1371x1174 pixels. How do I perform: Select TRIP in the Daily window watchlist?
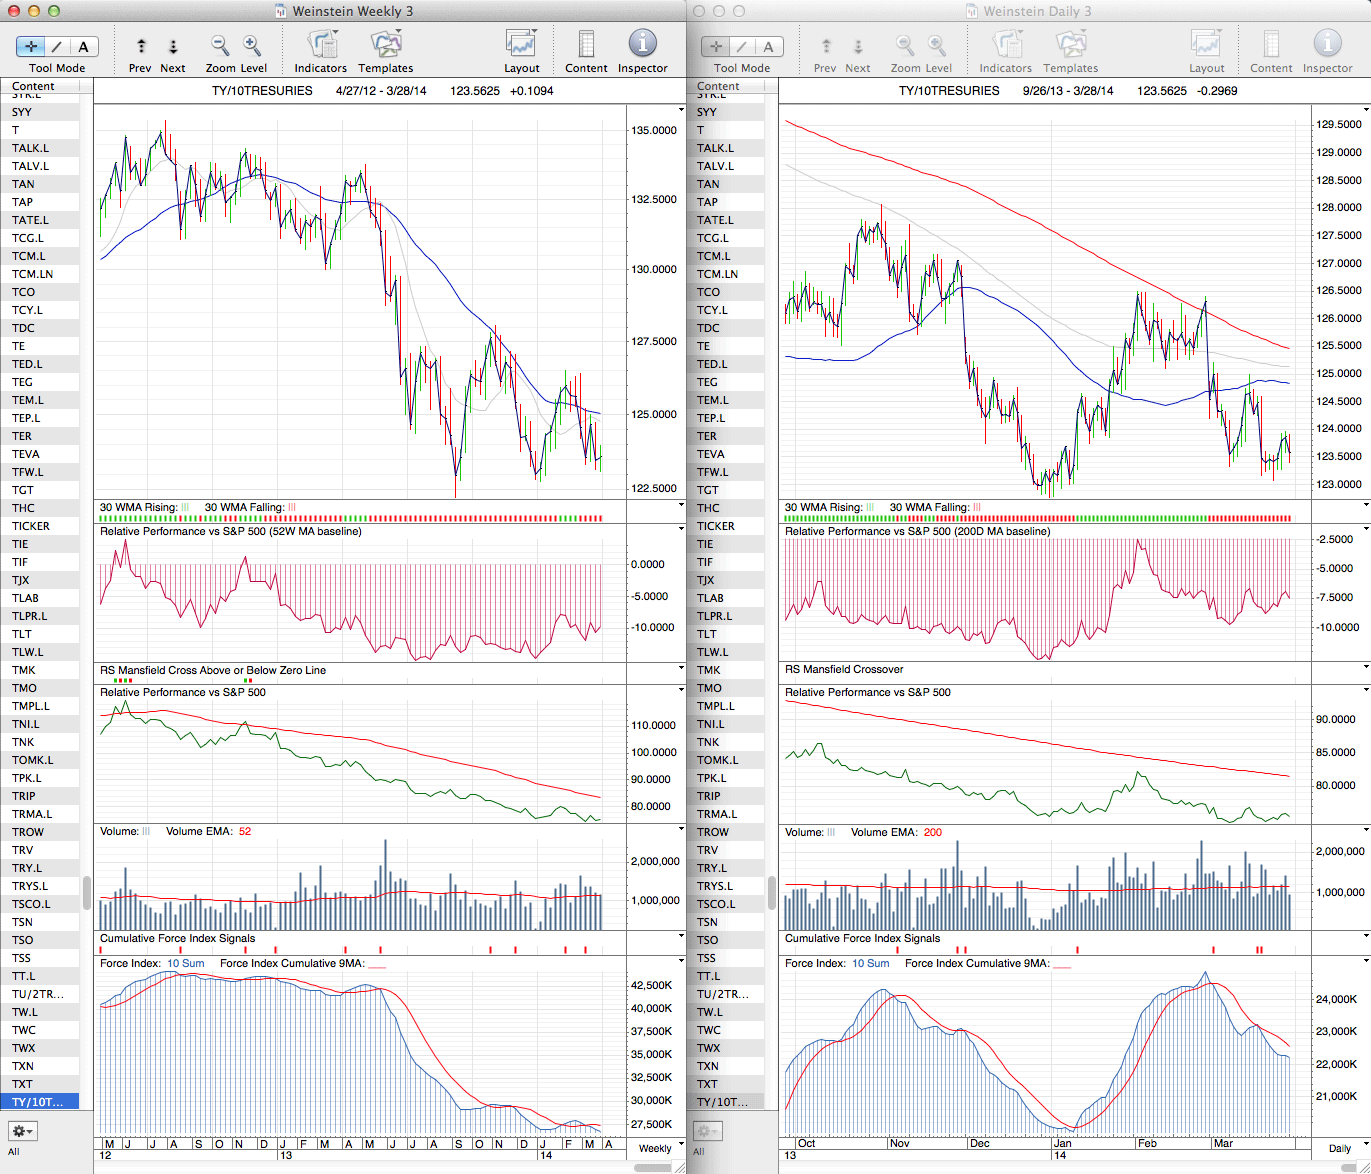pyautogui.click(x=709, y=796)
